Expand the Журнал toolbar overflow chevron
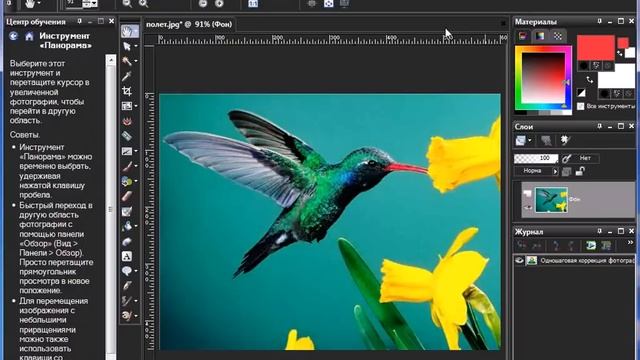 click(630, 243)
